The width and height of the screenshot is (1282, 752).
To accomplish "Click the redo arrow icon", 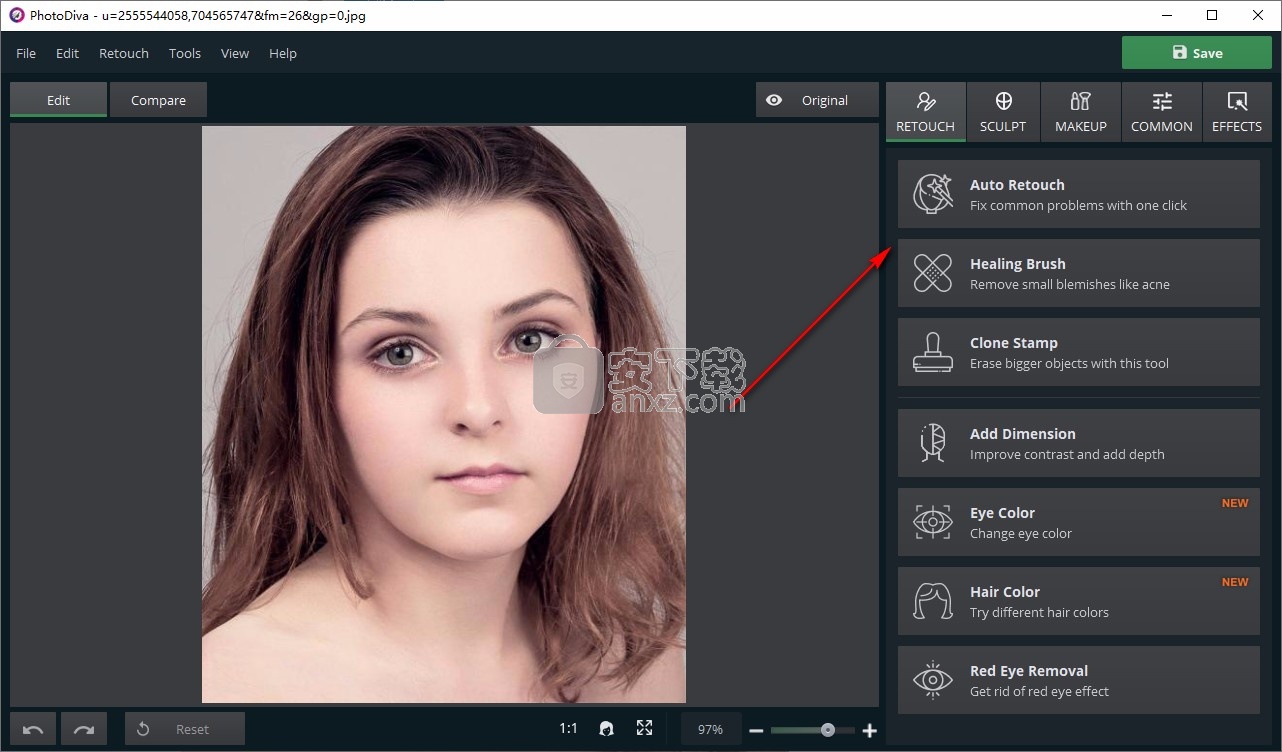I will (84, 730).
